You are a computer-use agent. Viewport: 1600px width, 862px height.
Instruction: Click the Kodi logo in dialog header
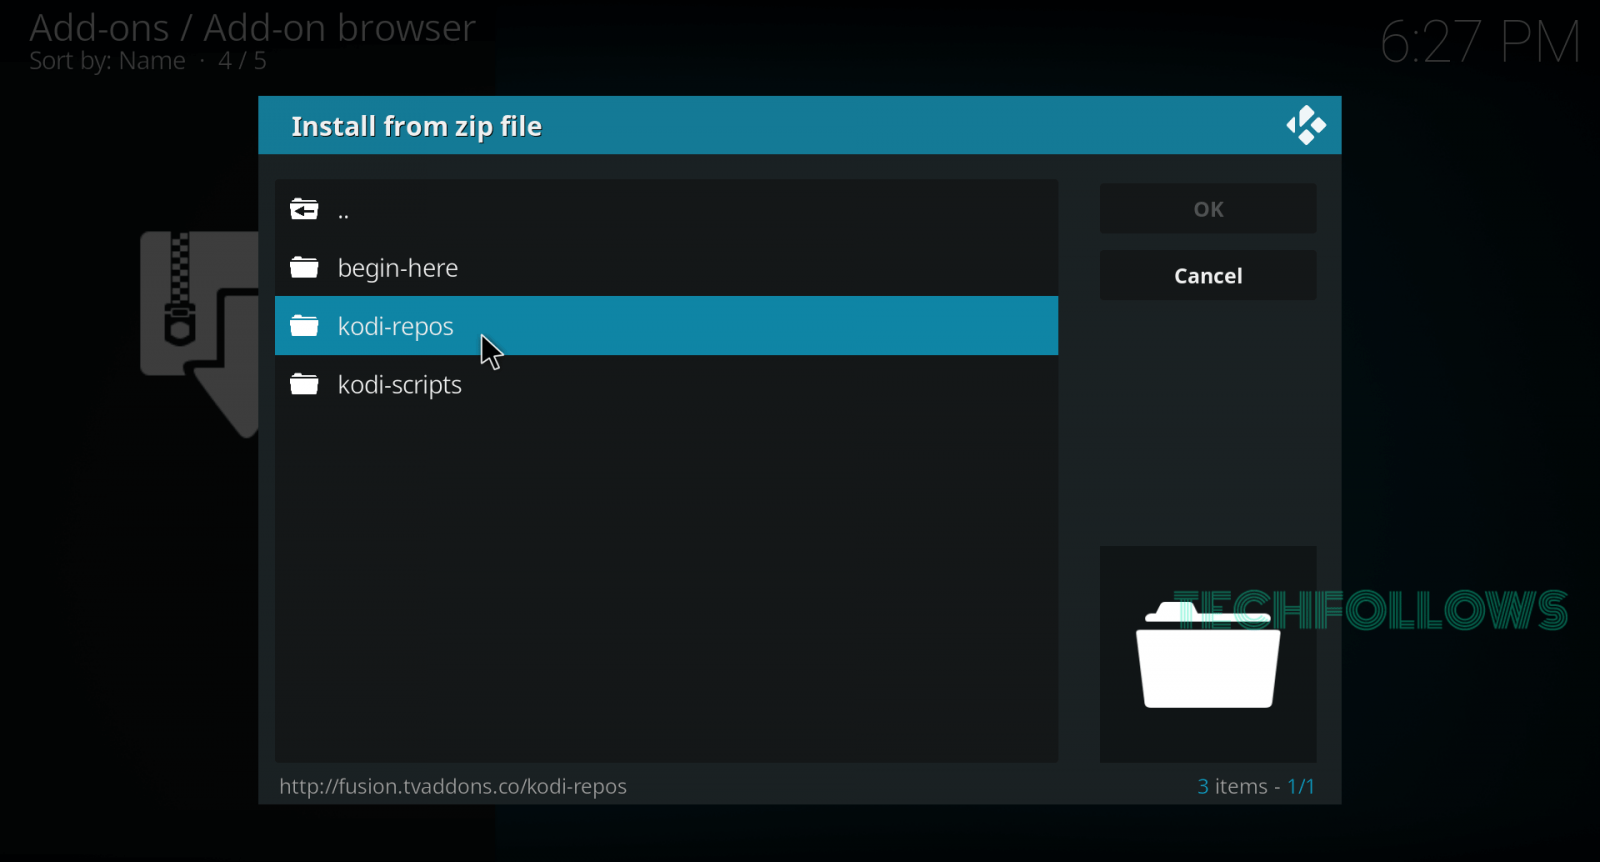tap(1306, 126)
